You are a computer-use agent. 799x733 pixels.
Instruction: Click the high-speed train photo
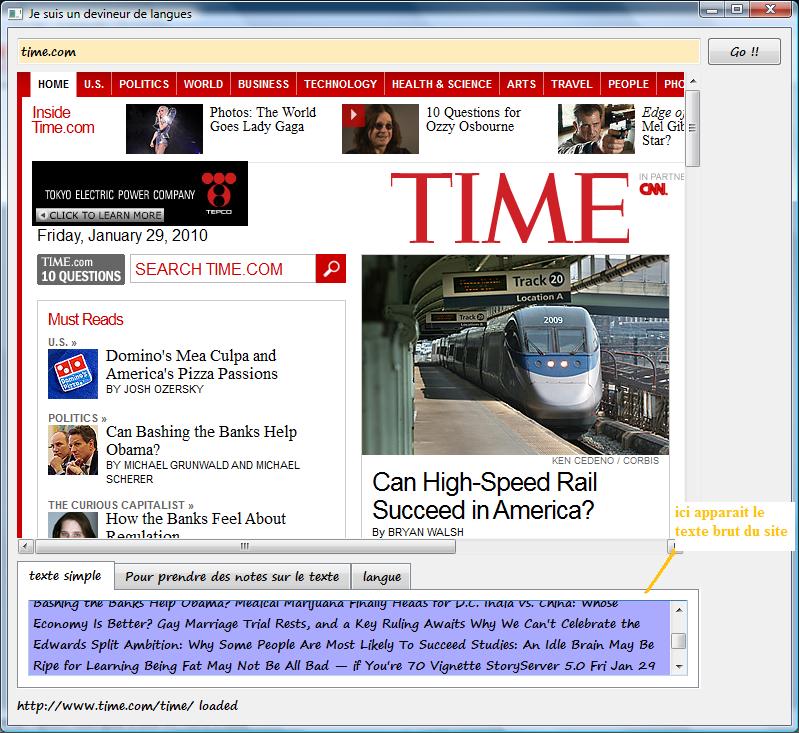tap(515, 355)
